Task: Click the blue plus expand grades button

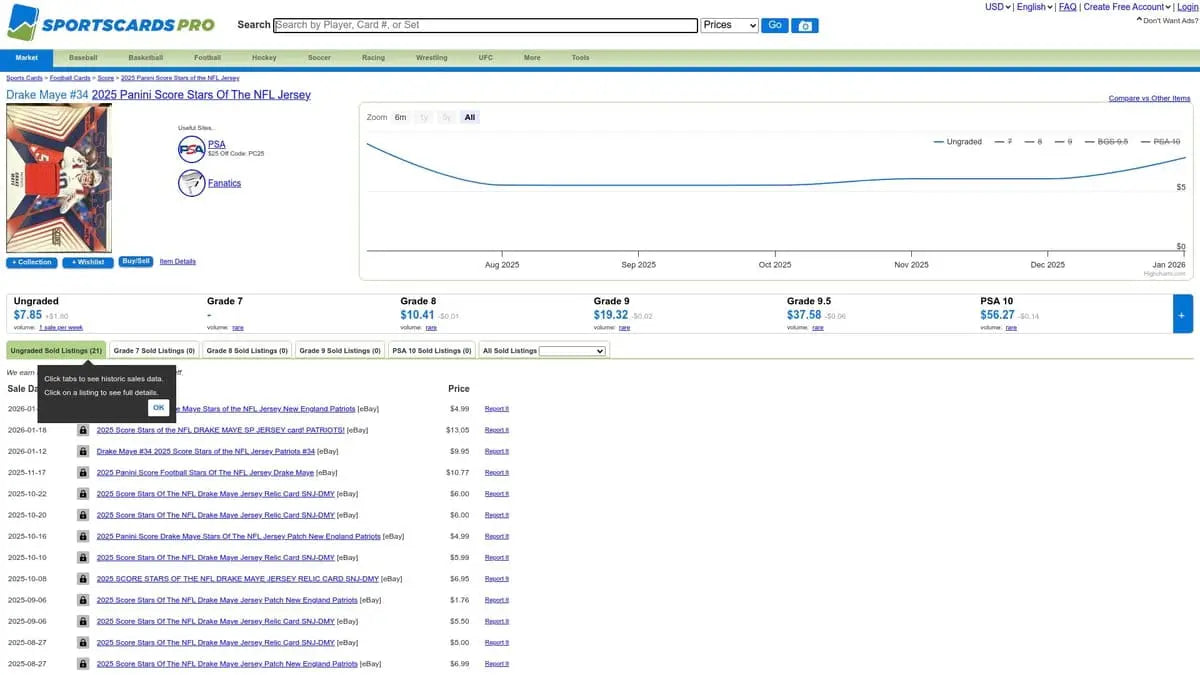Action: tap(1182, 314)
